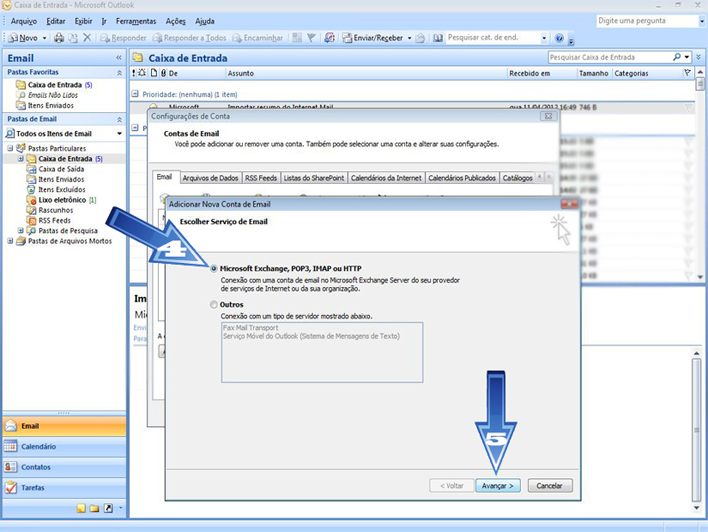Image resolution: width=708 pixels, height=532 pixels.
Task: Click the search magnifier in Caixa de Entrada
Action: pyautogui.click(x=676, y=57)
